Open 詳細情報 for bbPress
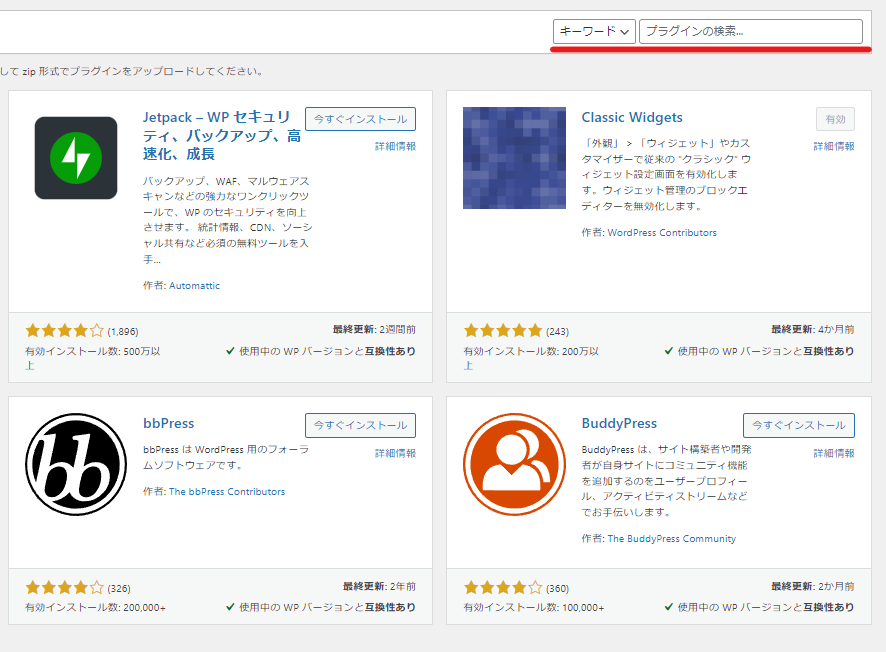Image resolution: width=886 pixels, height=652 pixels. coord(395,453)
